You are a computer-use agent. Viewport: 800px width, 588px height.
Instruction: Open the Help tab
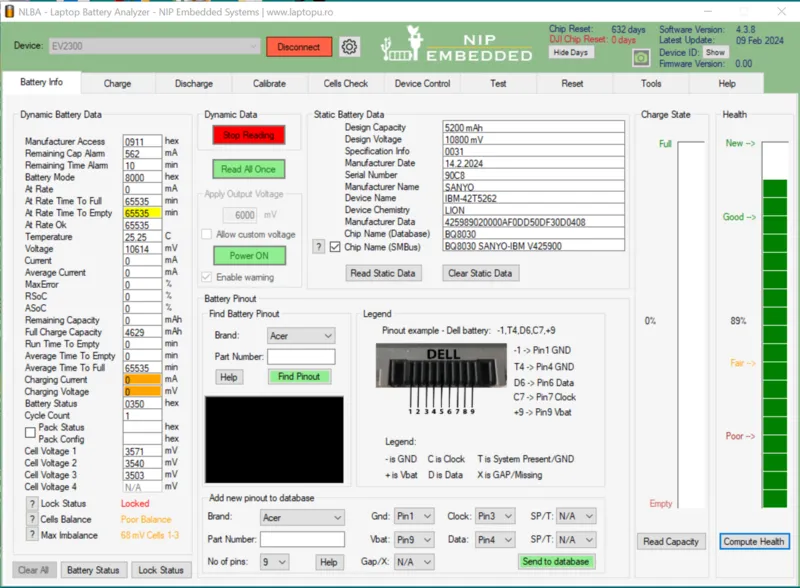[727, 83]
